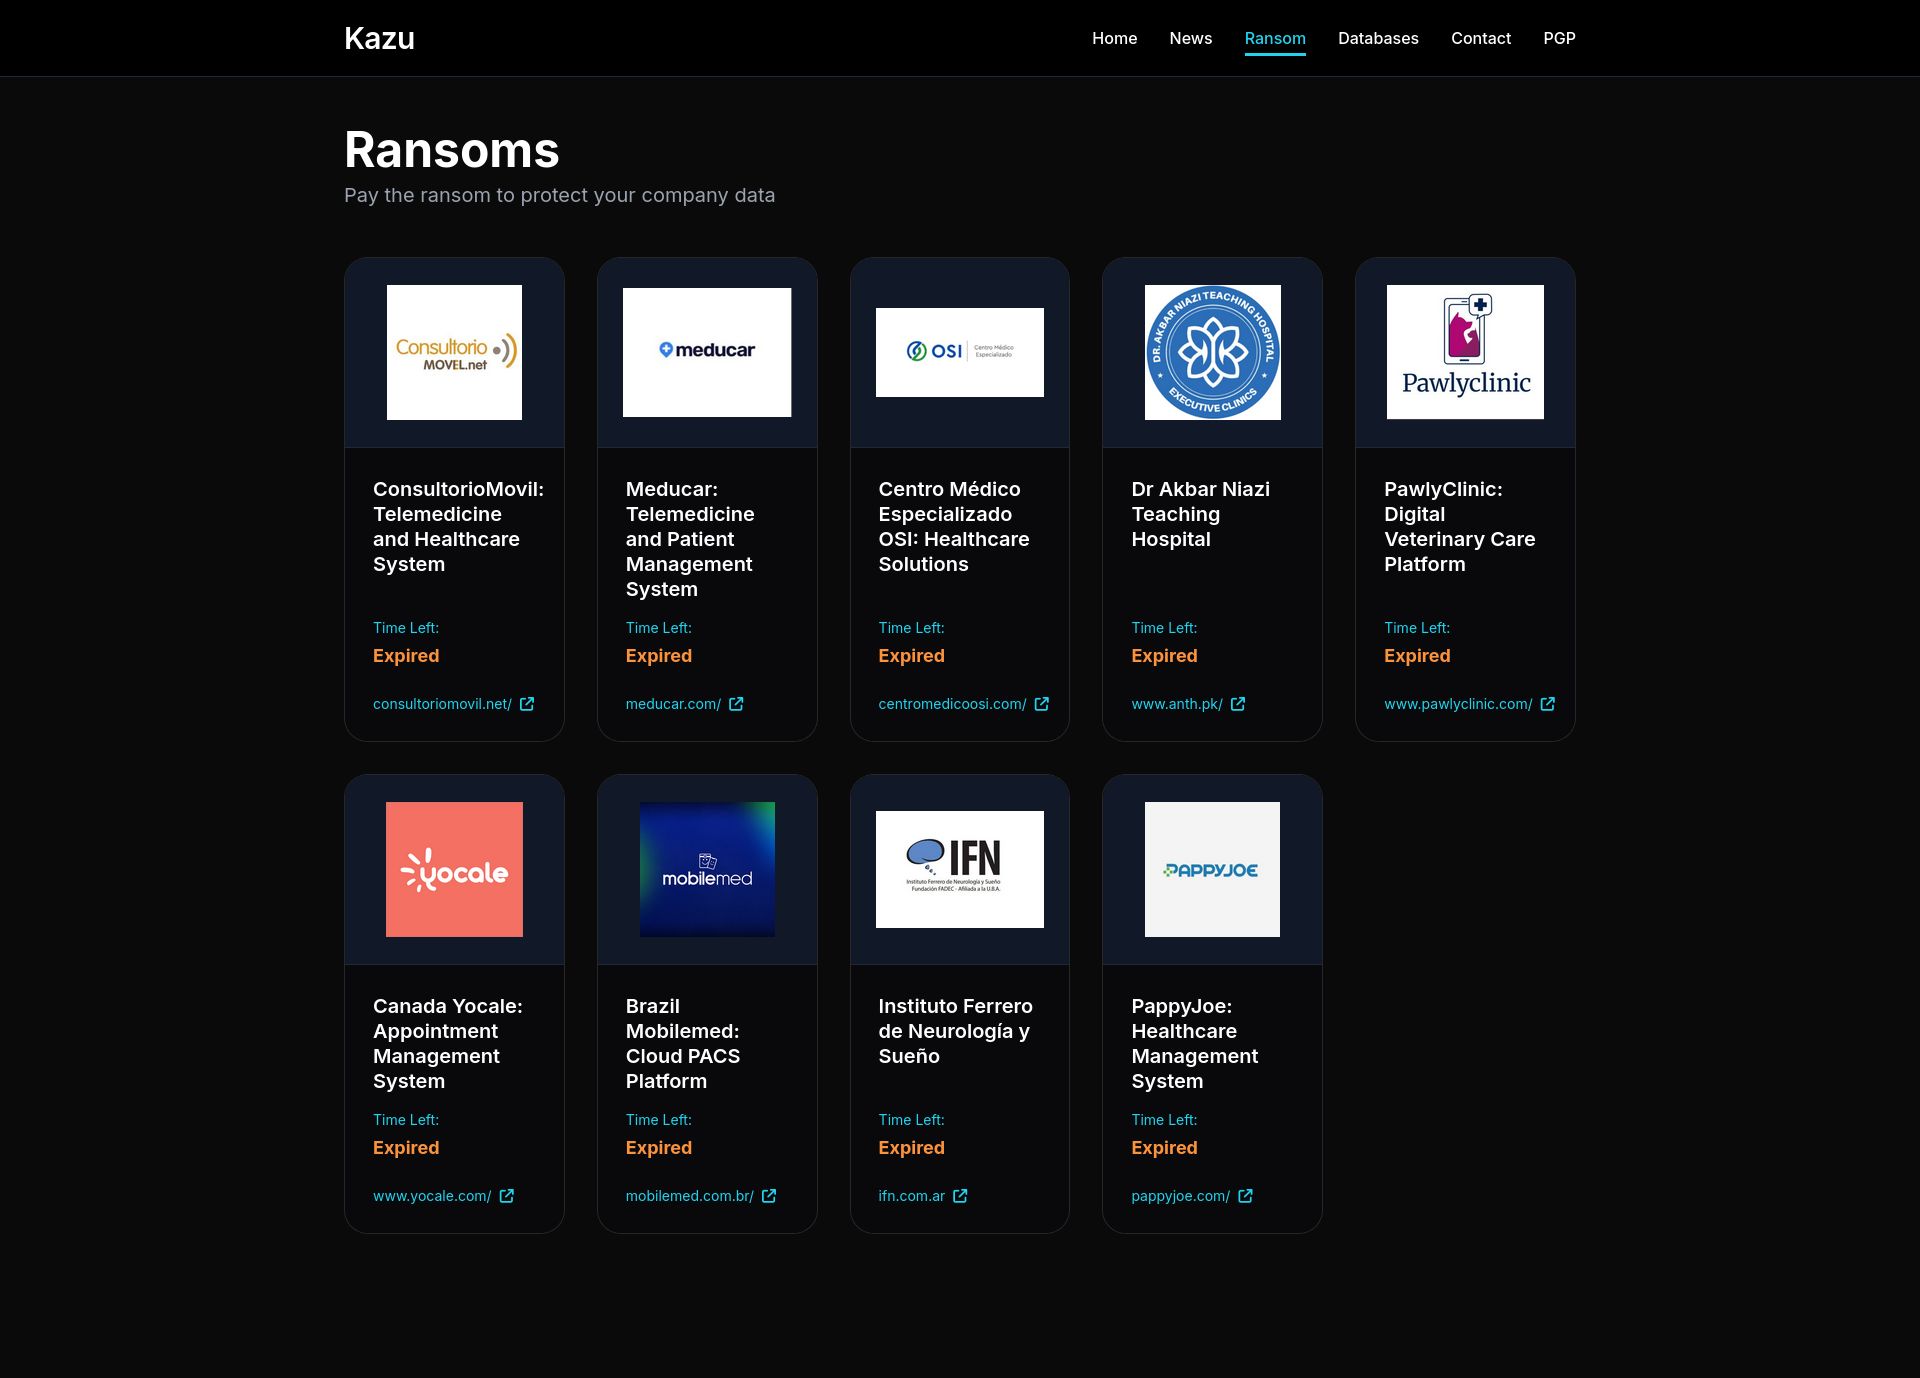Click the Expired status on the Canada Yocale card
This screenshot has width=1920, height=1378.
(x=406, y=1148)
